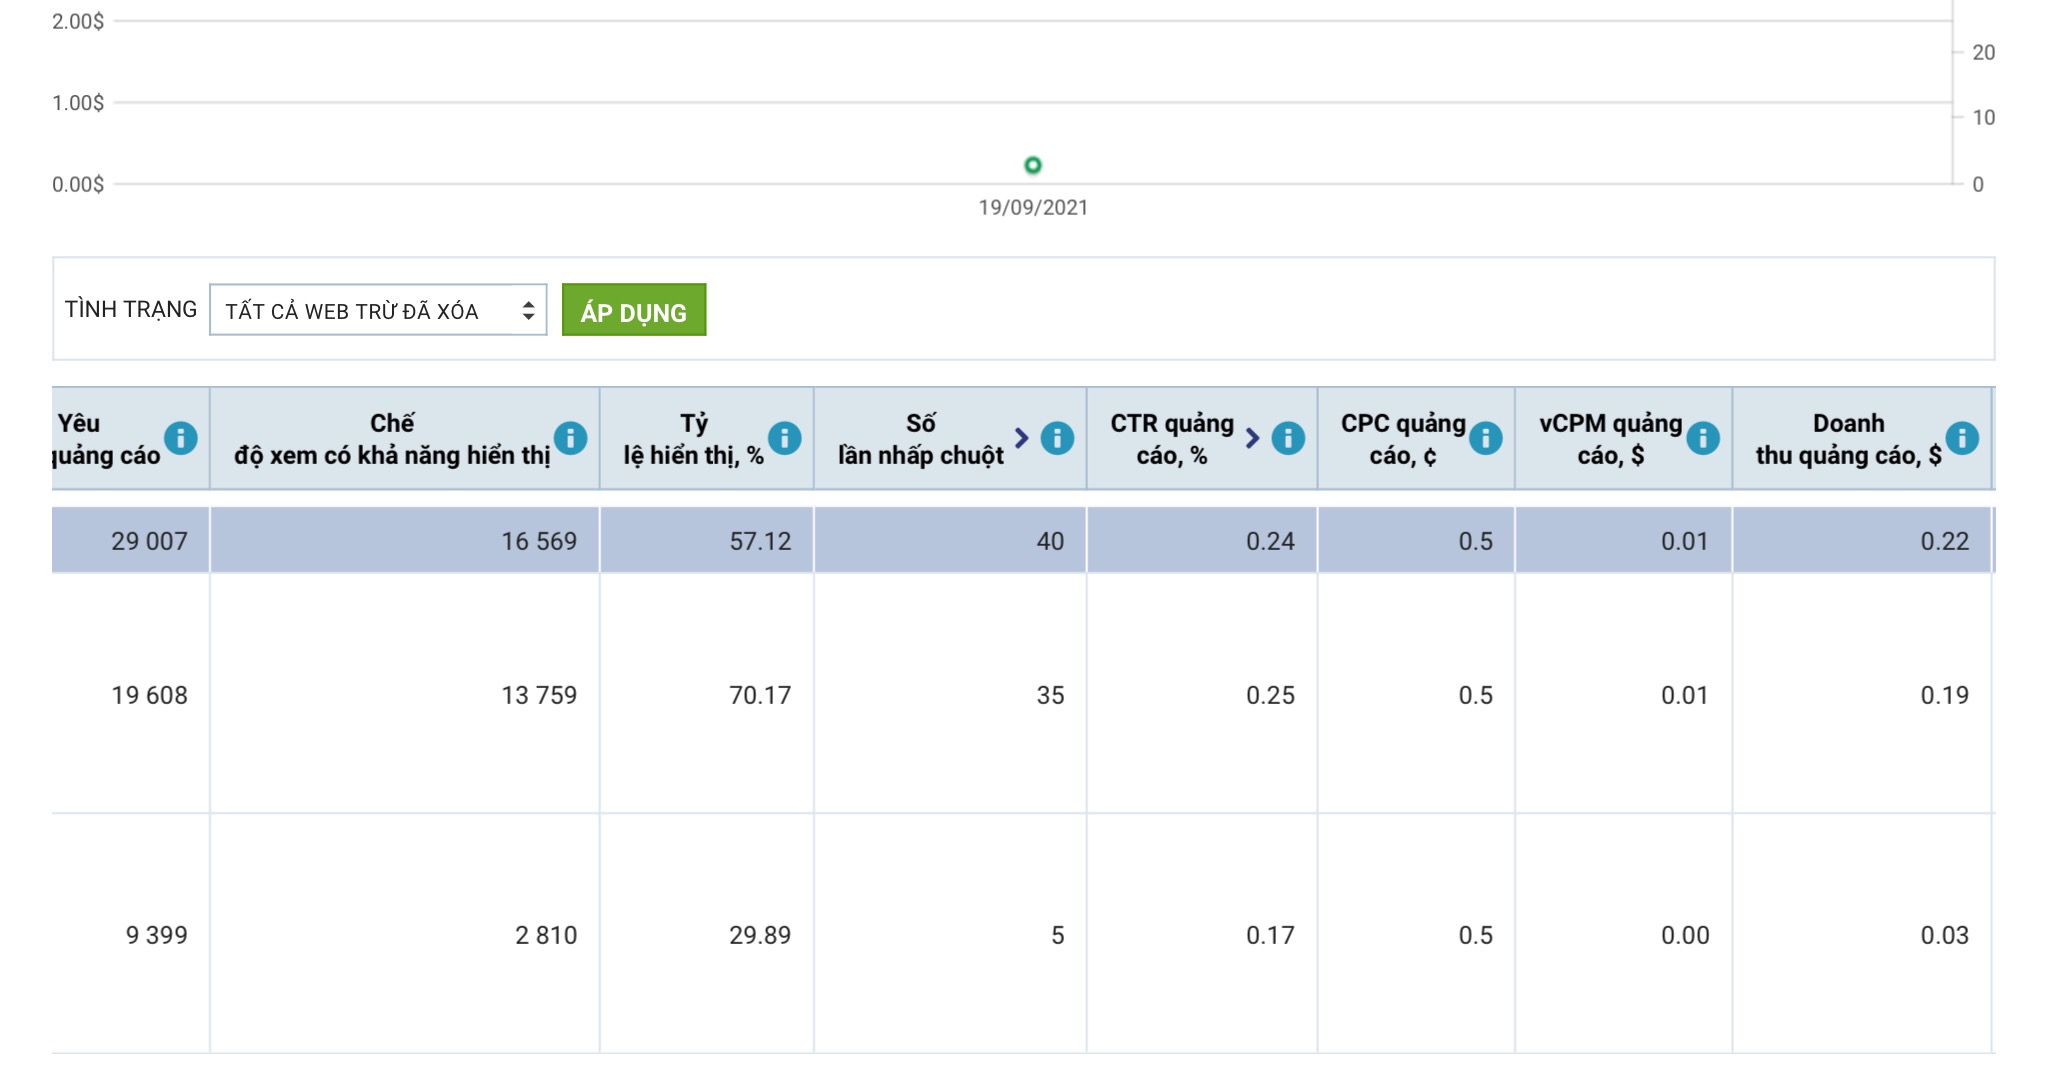Click the Áp dụng button
Image resolution: width=2048 pixels, height=1075 pixels.
634,311
